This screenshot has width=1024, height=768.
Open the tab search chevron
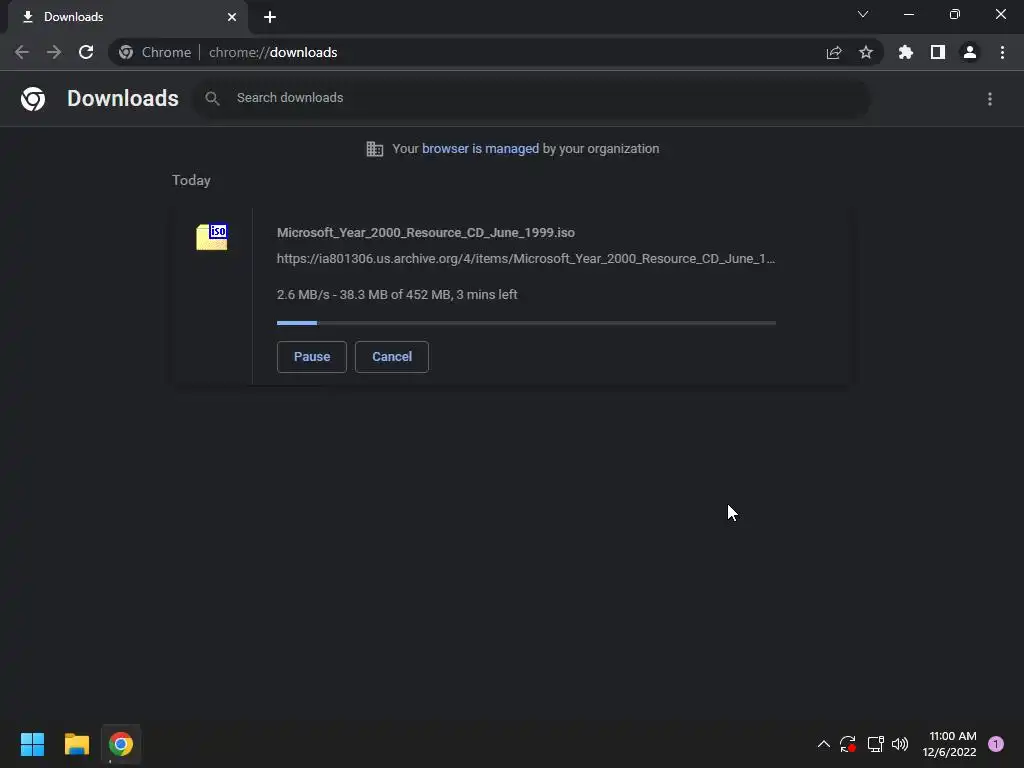click(863, 14)
